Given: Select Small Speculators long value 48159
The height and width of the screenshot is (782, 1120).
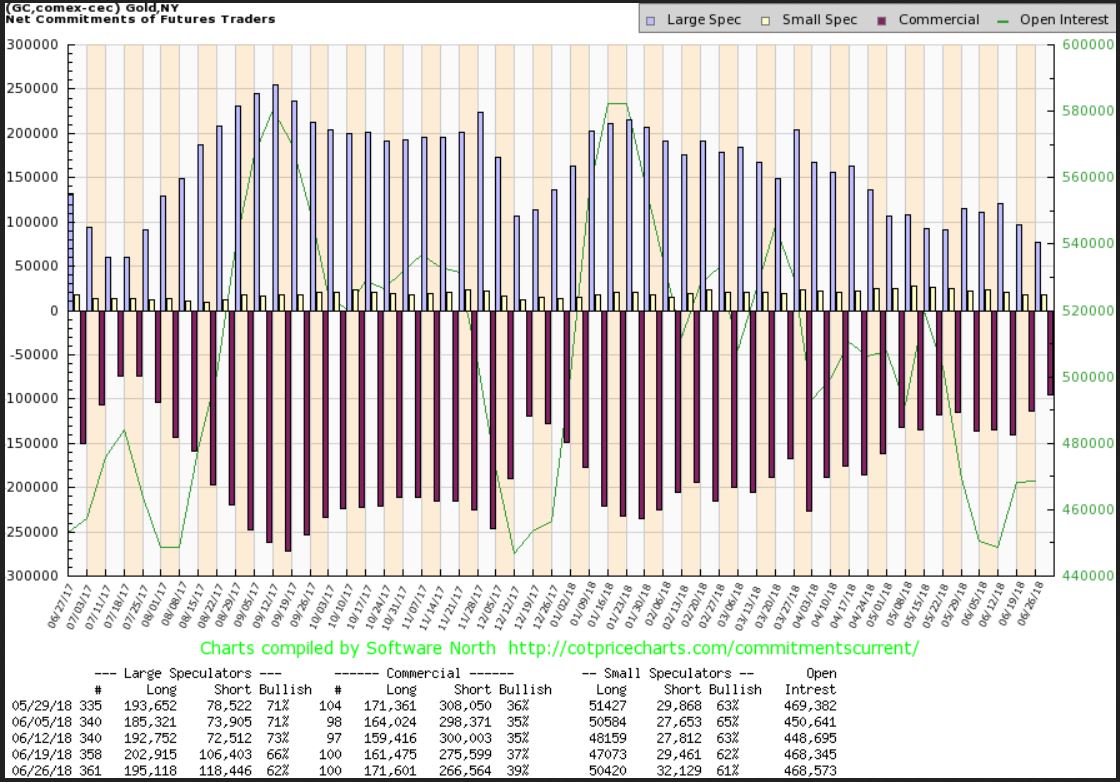Looking at the screenshot, I should [608, 738].
